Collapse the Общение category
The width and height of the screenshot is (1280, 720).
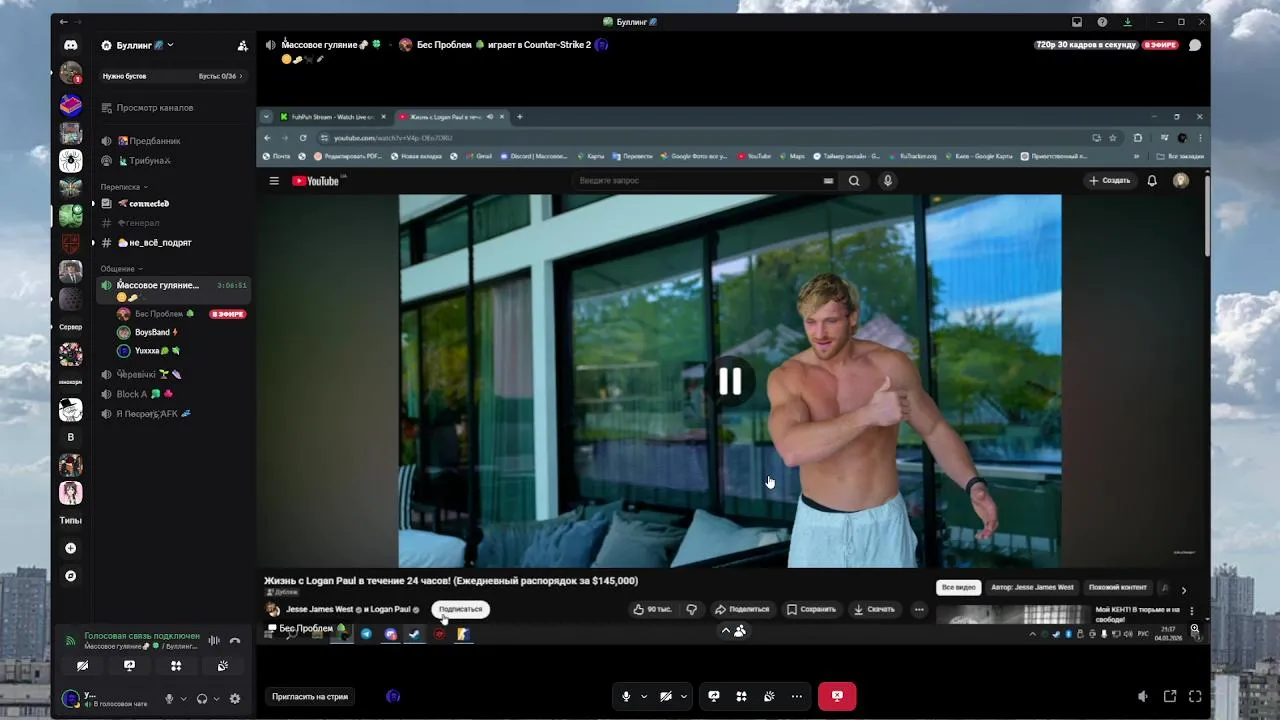[x=121, y=269]
